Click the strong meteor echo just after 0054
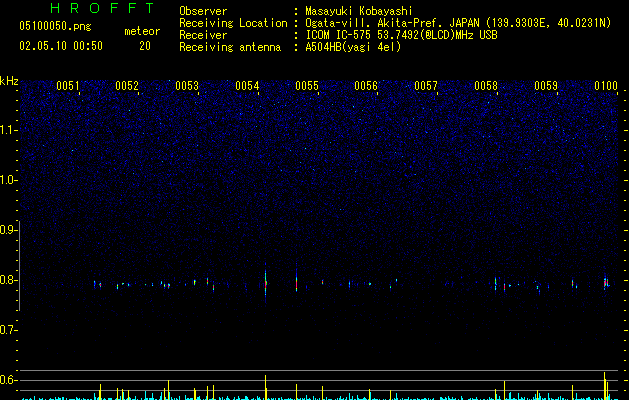The height and width of the screenshot is (400, 629). pyautogui.click(x=266, y=283)
